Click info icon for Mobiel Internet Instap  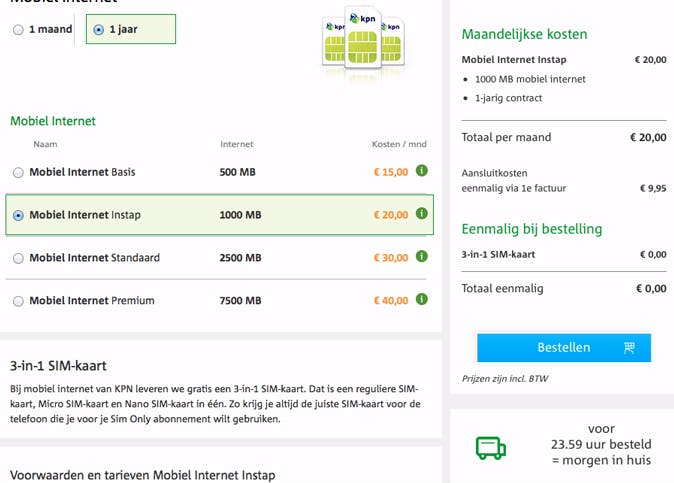click(422, 214)
